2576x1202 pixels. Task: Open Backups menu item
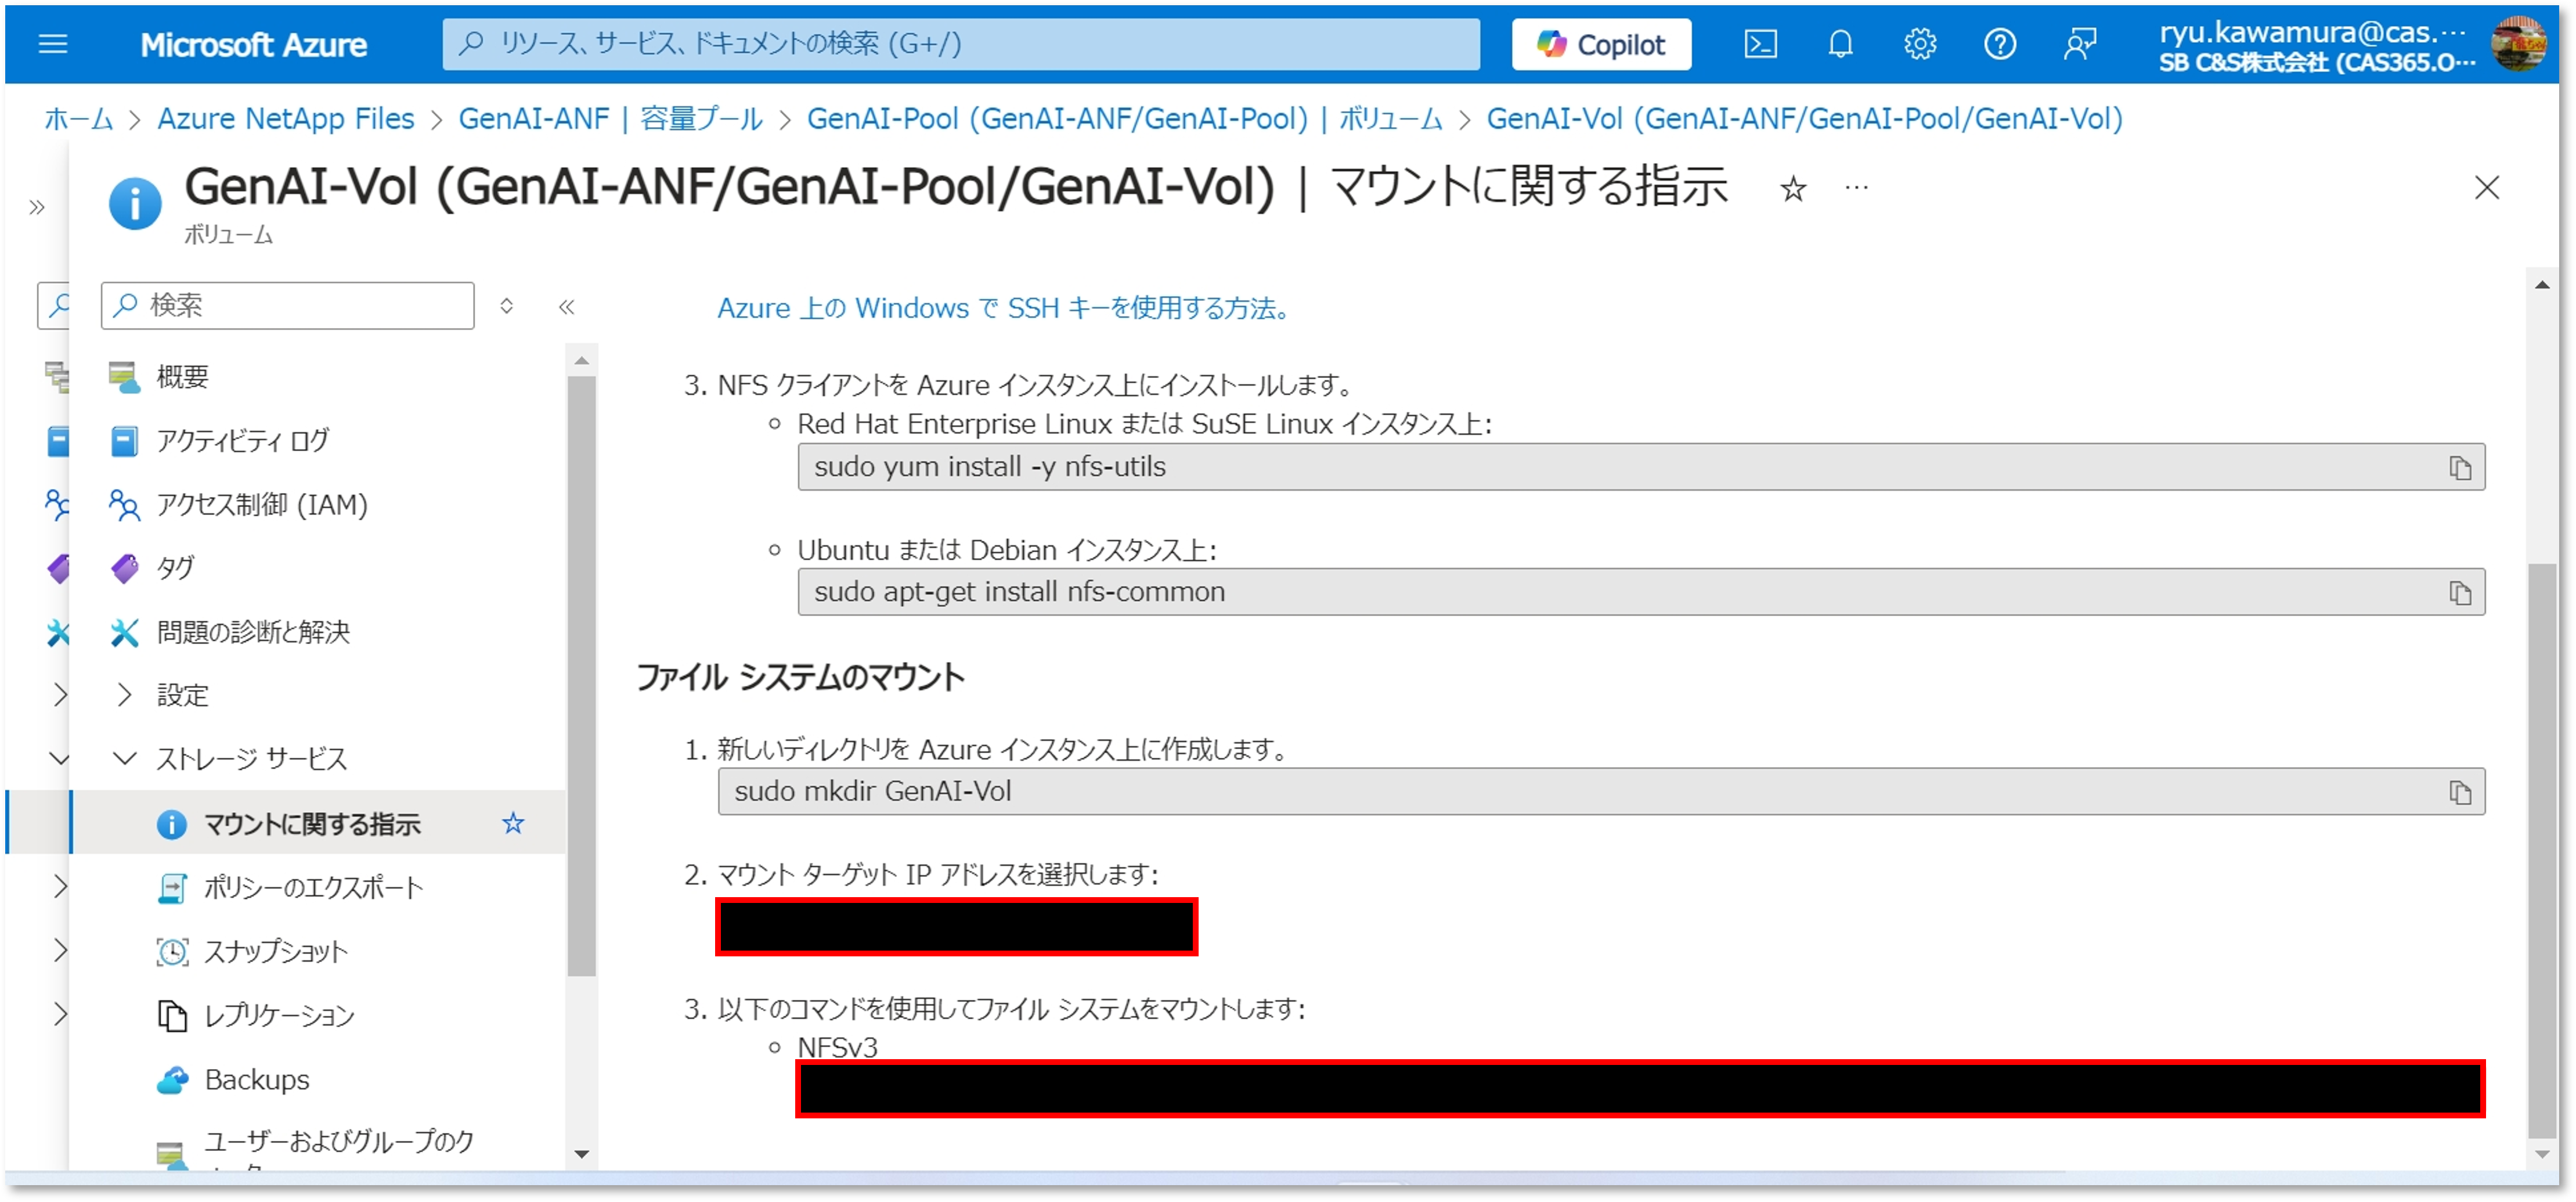pyautogui.click(x=257, y=1080)
